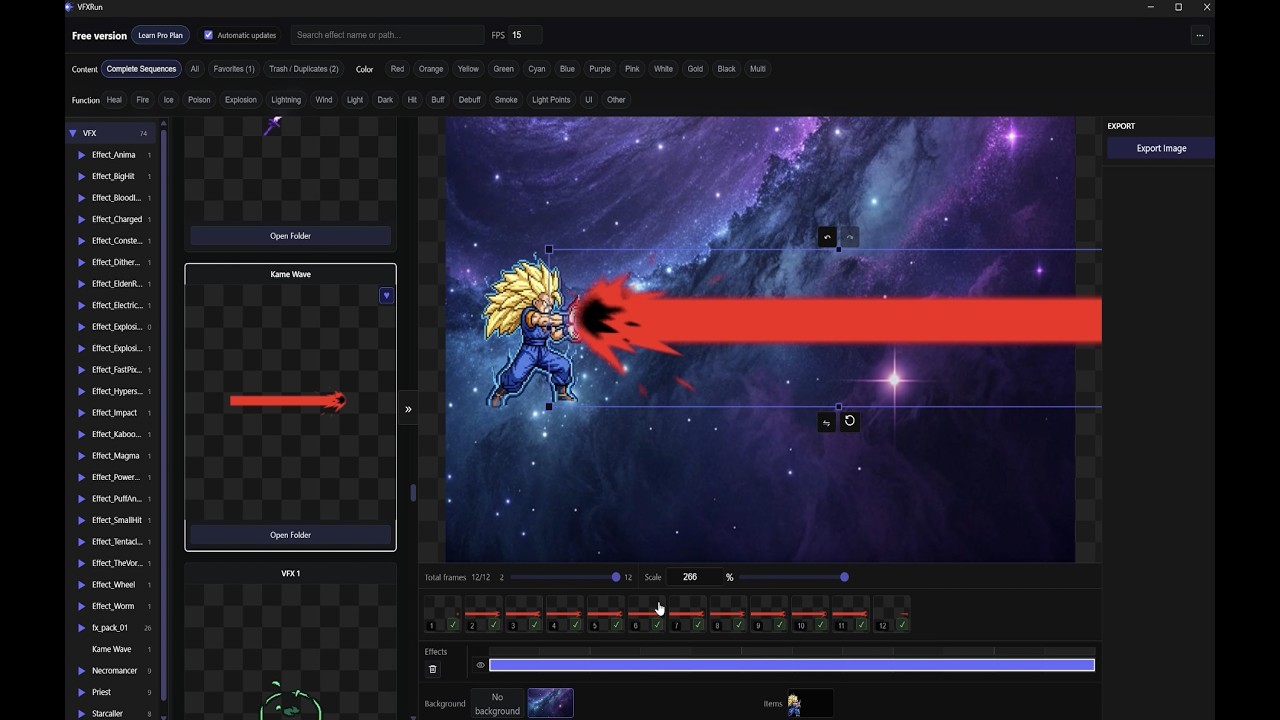Delete the effect using the trash icon
The image size is (1280, 720).
click(433, 669)
